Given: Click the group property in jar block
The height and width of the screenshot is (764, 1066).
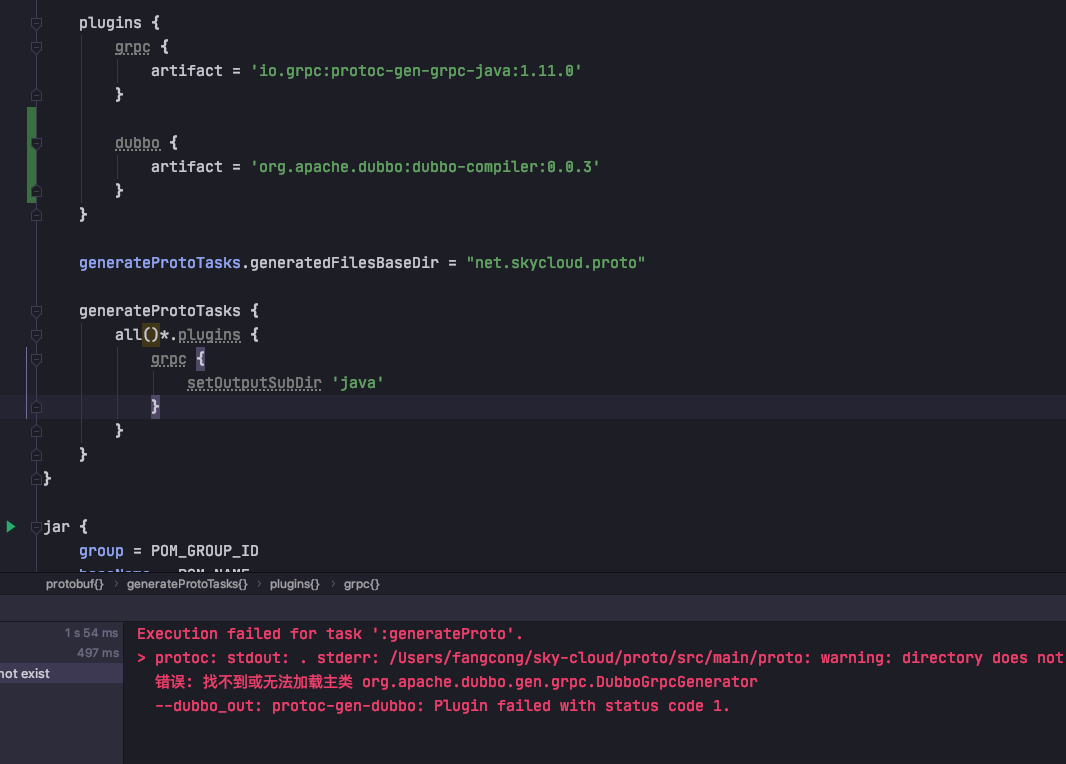Looking at the screenshot, I should [x=101, y=551].
